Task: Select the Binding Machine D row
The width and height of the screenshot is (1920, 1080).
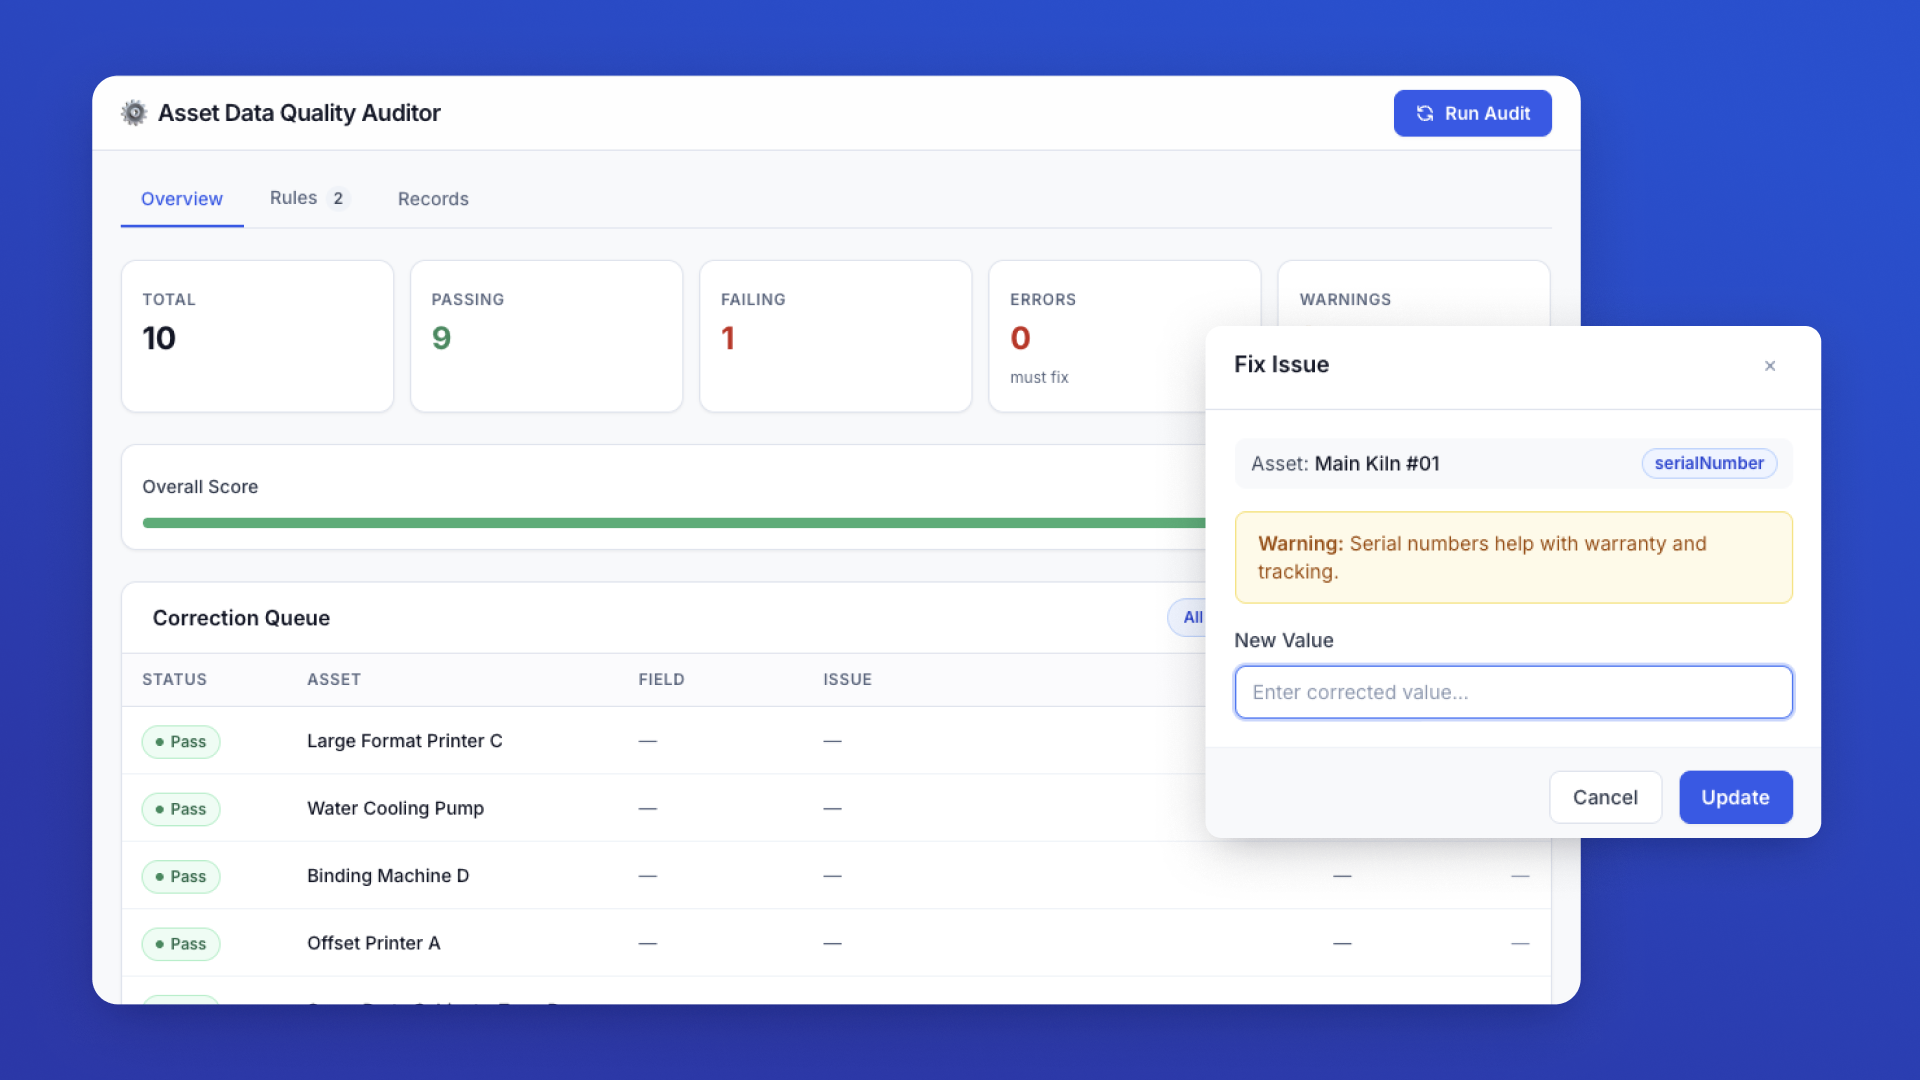Action: pyautogui.click(x=836, y=876)
